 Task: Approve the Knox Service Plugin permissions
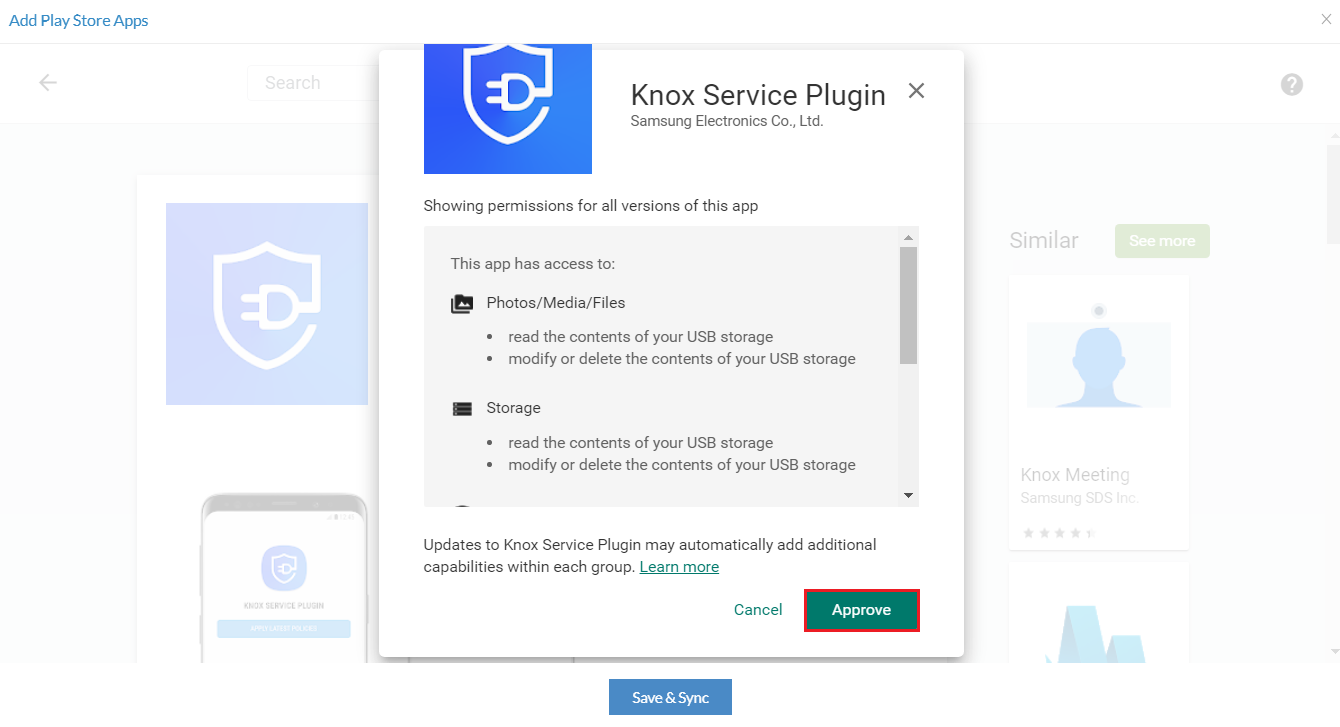click(861, 609)
